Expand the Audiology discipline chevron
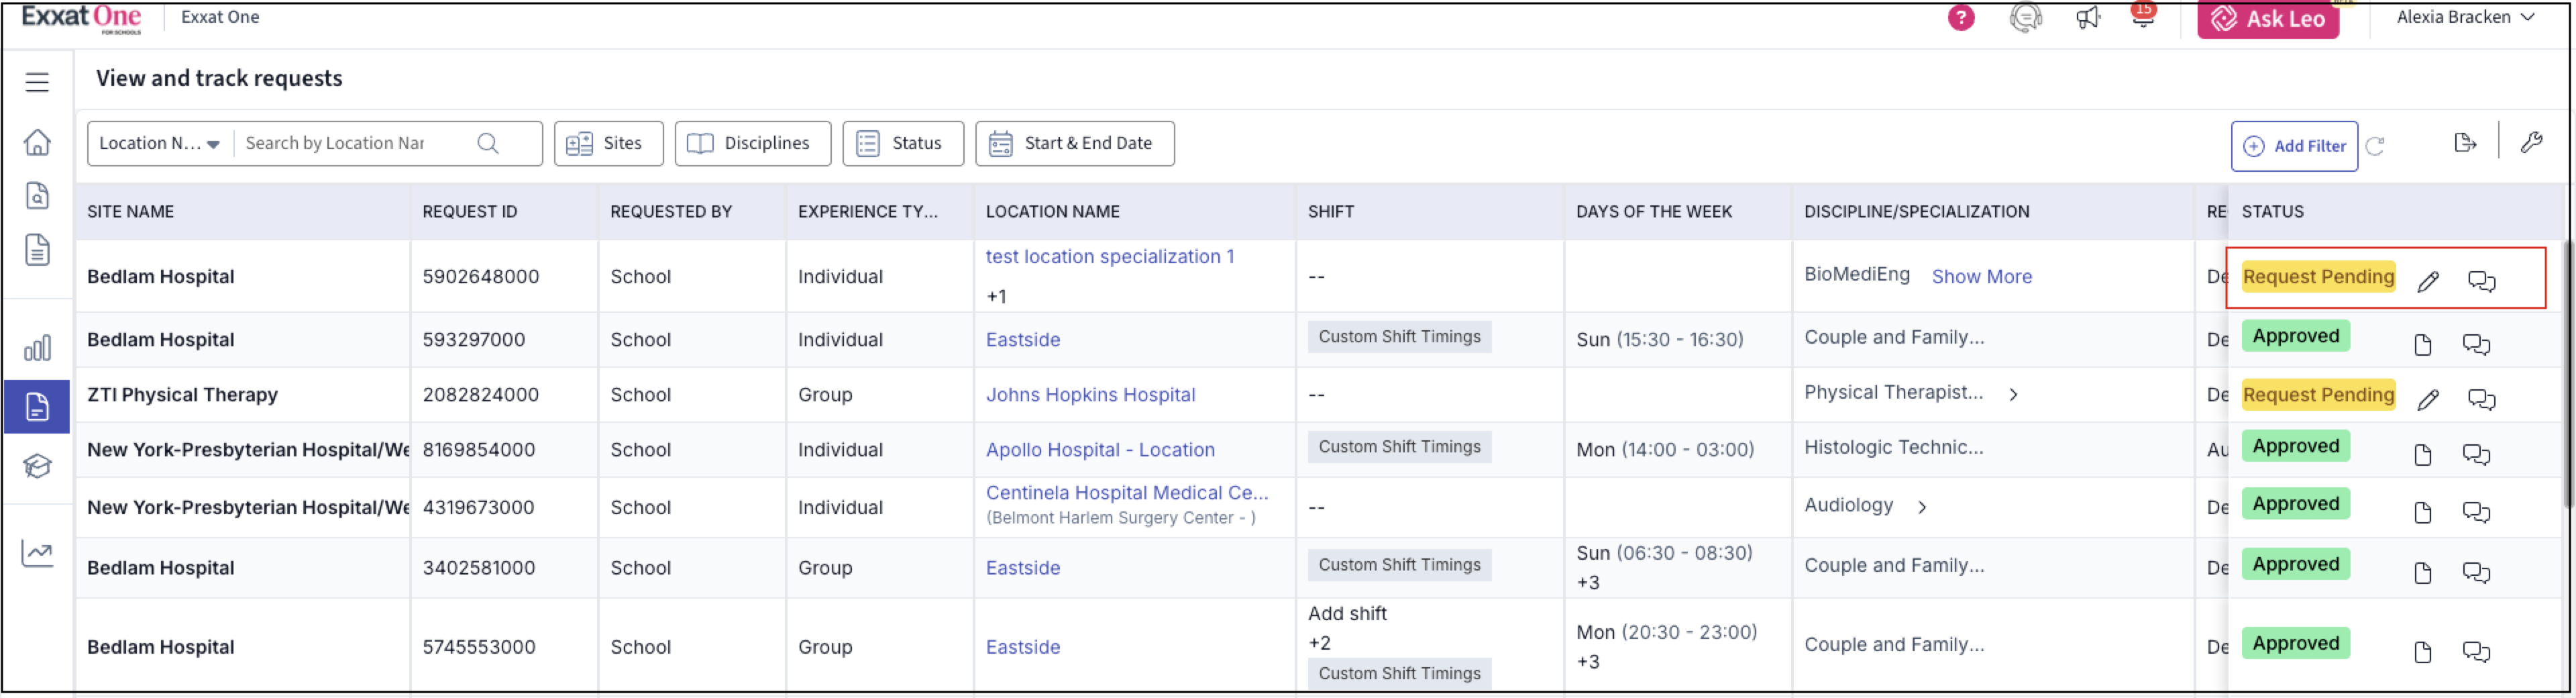Viewport: 2576px width, 698px height. click(1922, 507)
